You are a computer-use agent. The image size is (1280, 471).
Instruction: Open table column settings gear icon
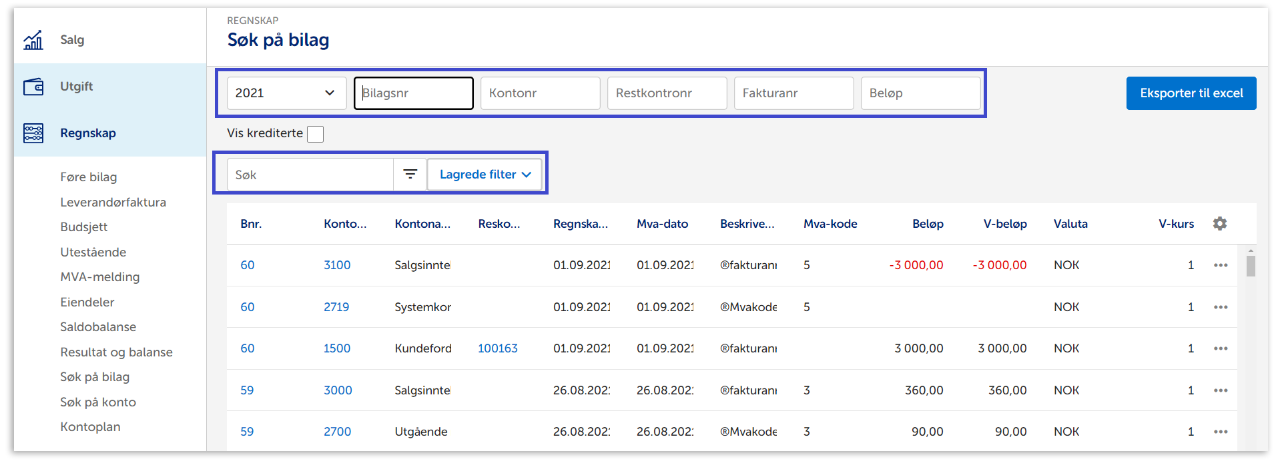[x=1219, y=224]
